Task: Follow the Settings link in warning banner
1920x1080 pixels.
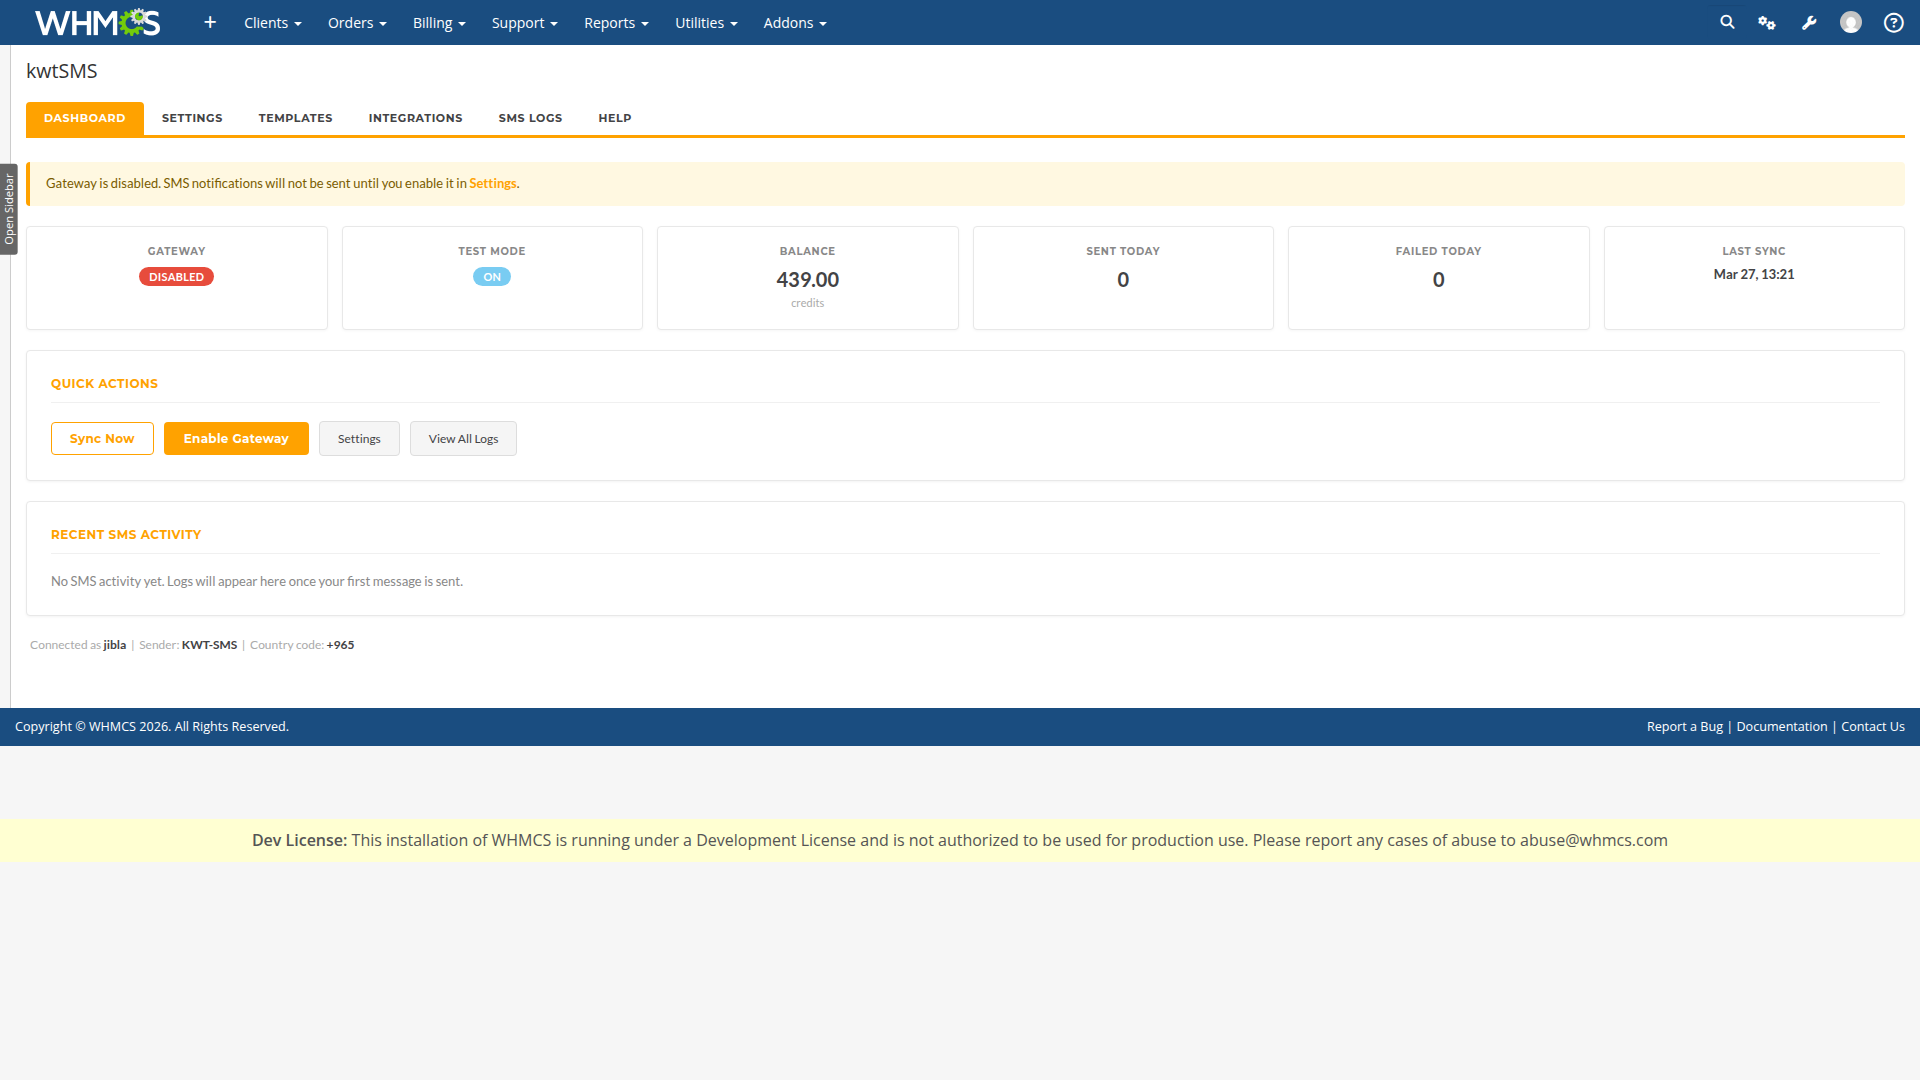Action: (492, 183)
